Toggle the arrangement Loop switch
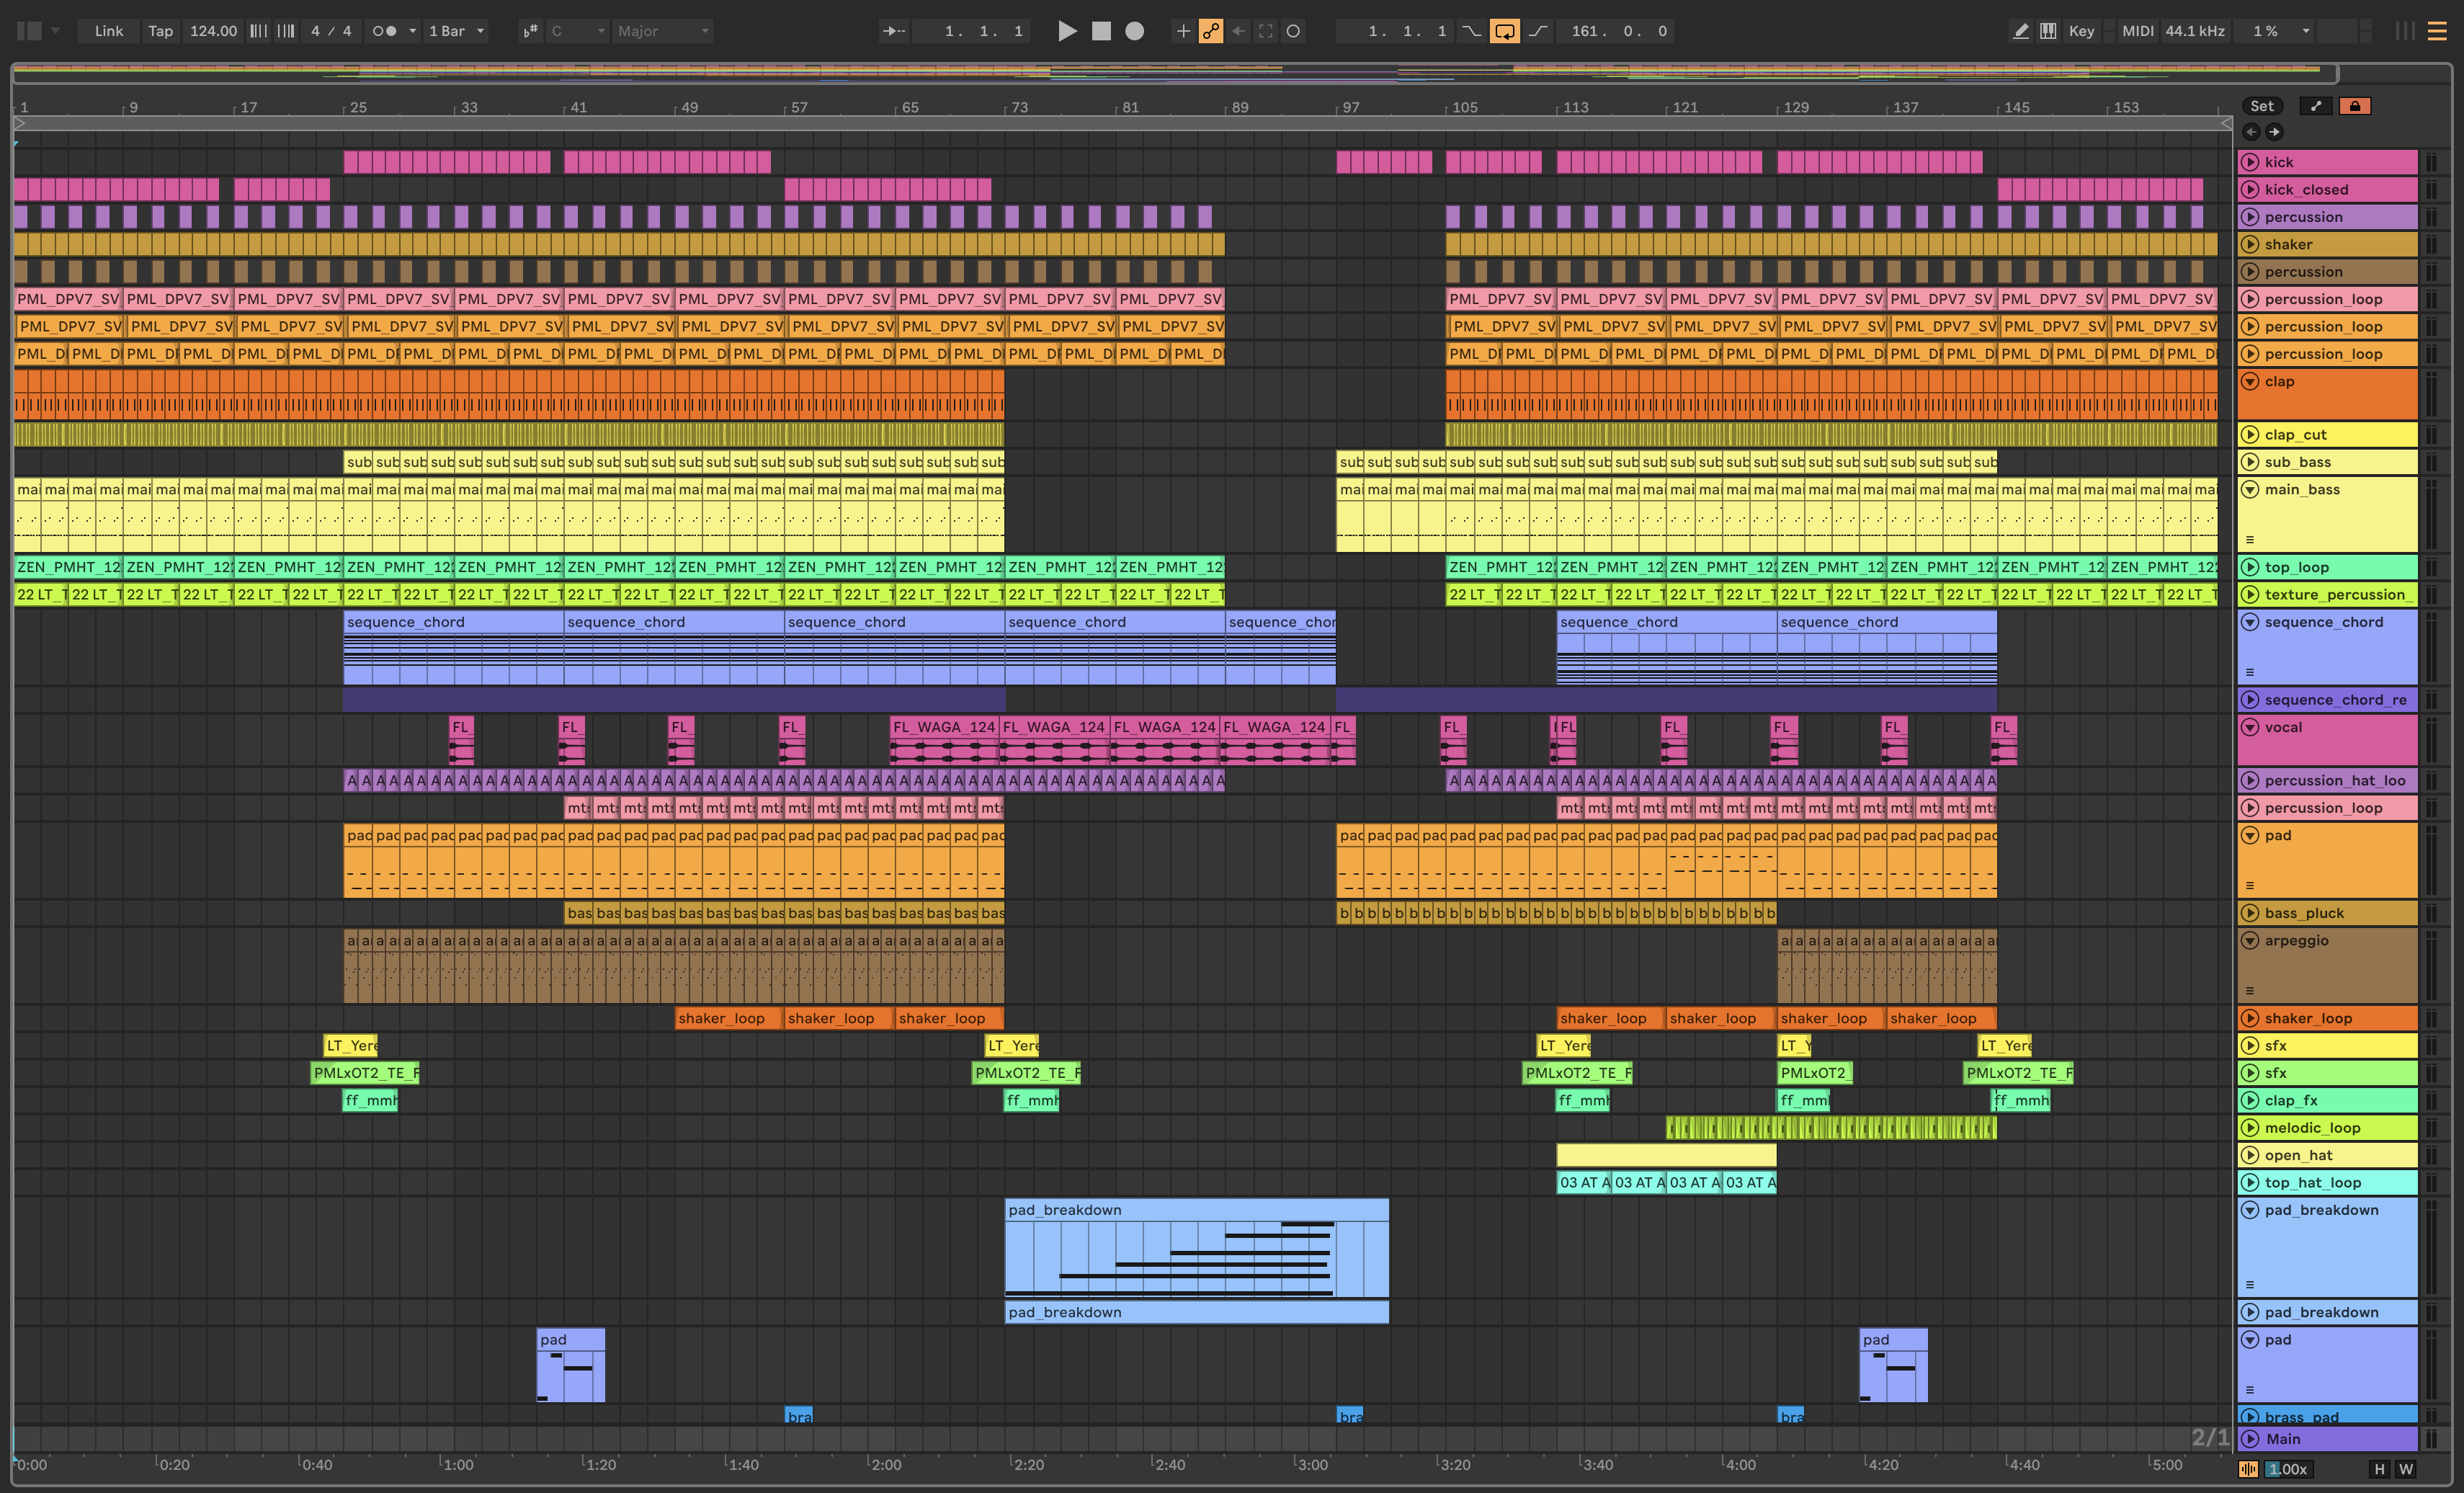The image size is (2464, 1493). click(1504, 31)
